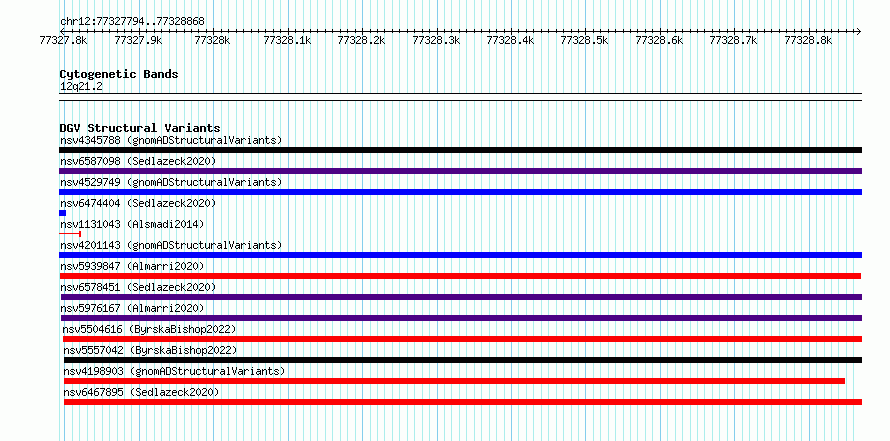Click the 77327.8k ruler tick label
This screenshot has height=441, width=890.
point(64,40)
